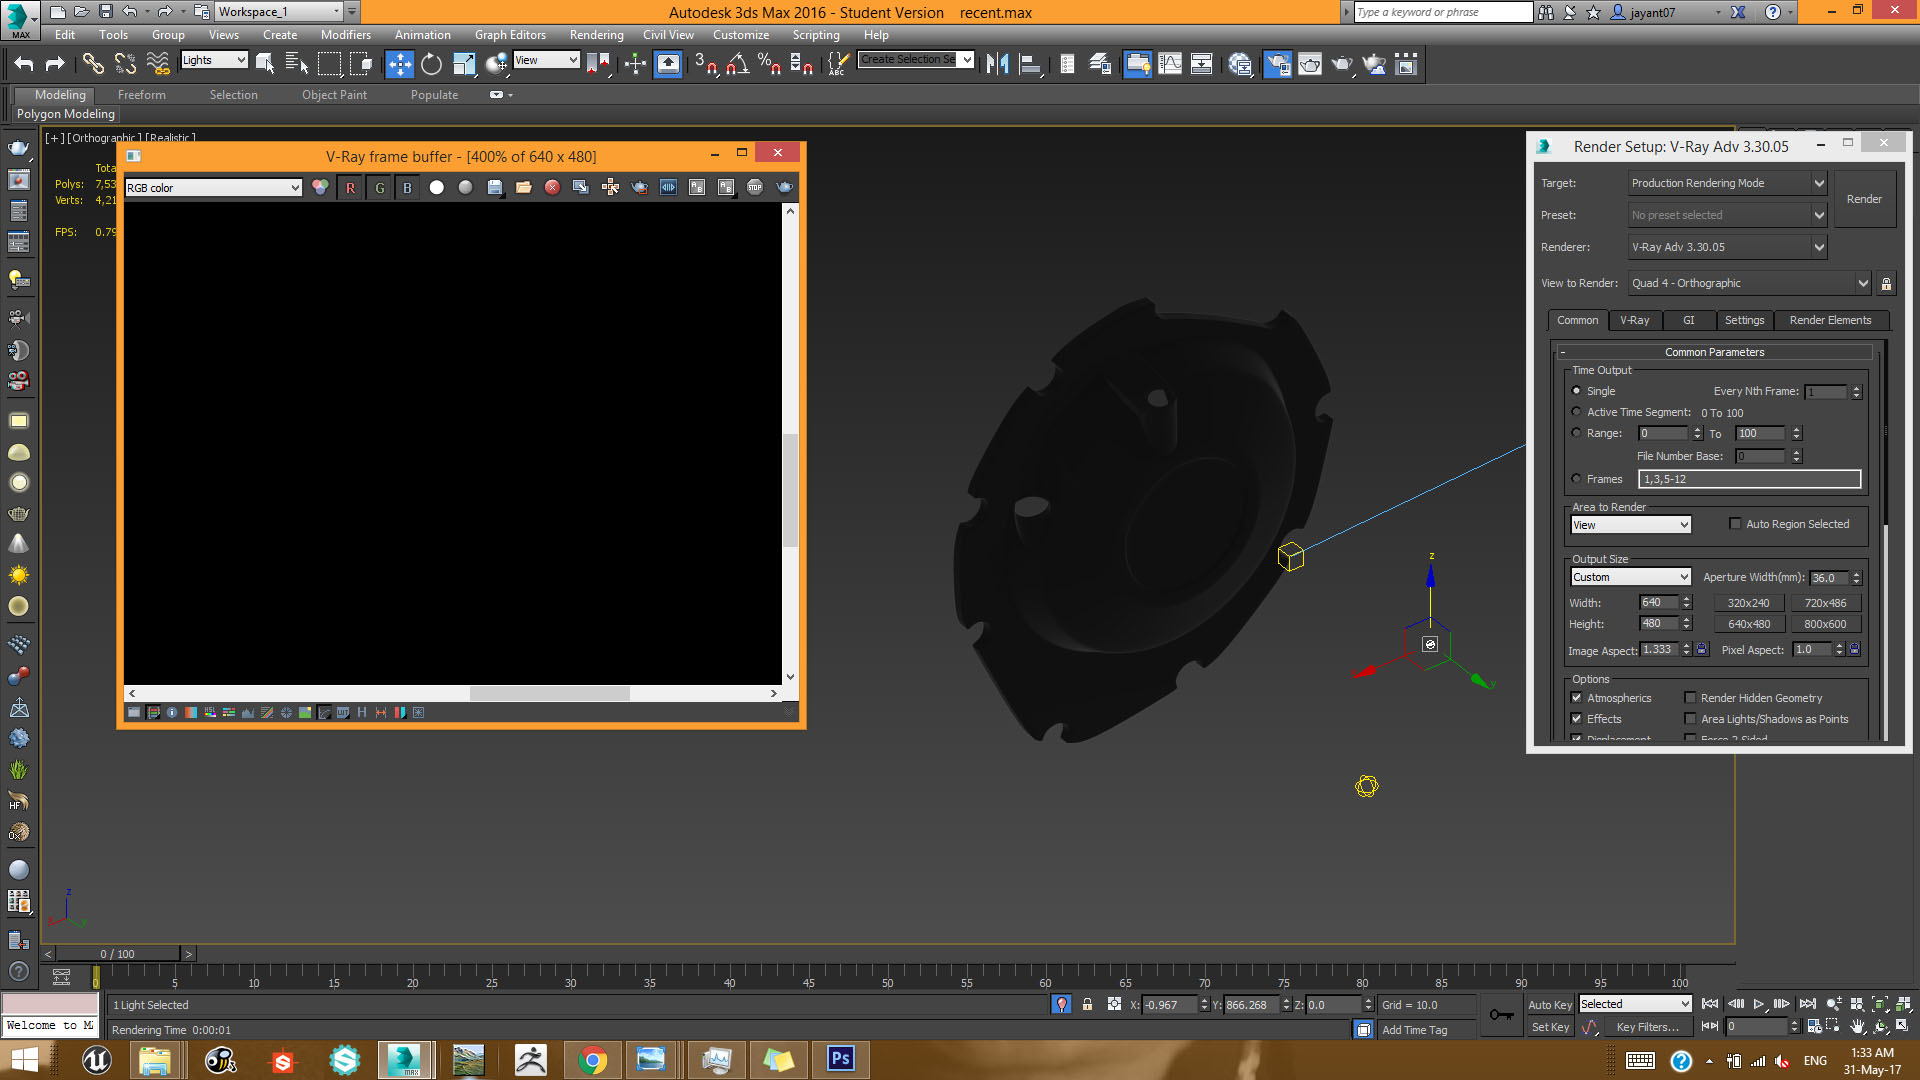This screenshot has width=1920, height=1080.
Task: Click the V-Ray render button
Action: [1863, 198]
